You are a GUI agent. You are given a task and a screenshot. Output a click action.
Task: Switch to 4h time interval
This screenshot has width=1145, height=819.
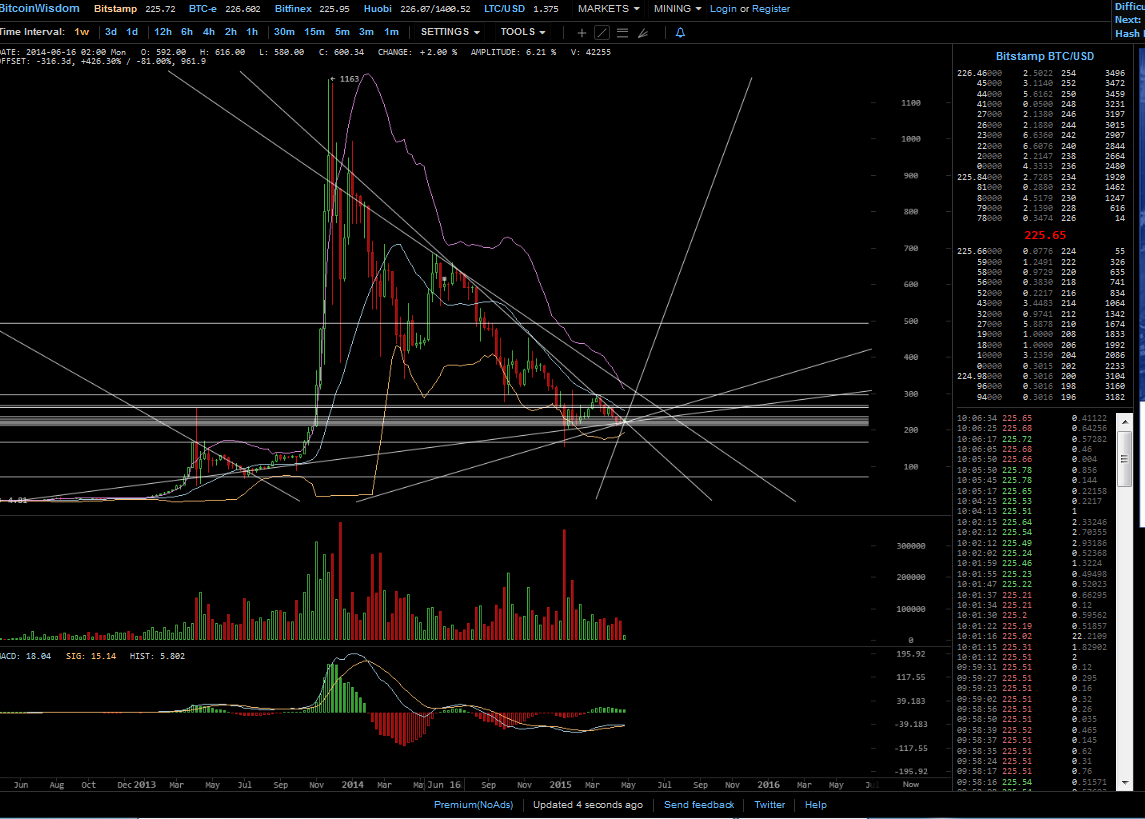(x=209, y=32)
